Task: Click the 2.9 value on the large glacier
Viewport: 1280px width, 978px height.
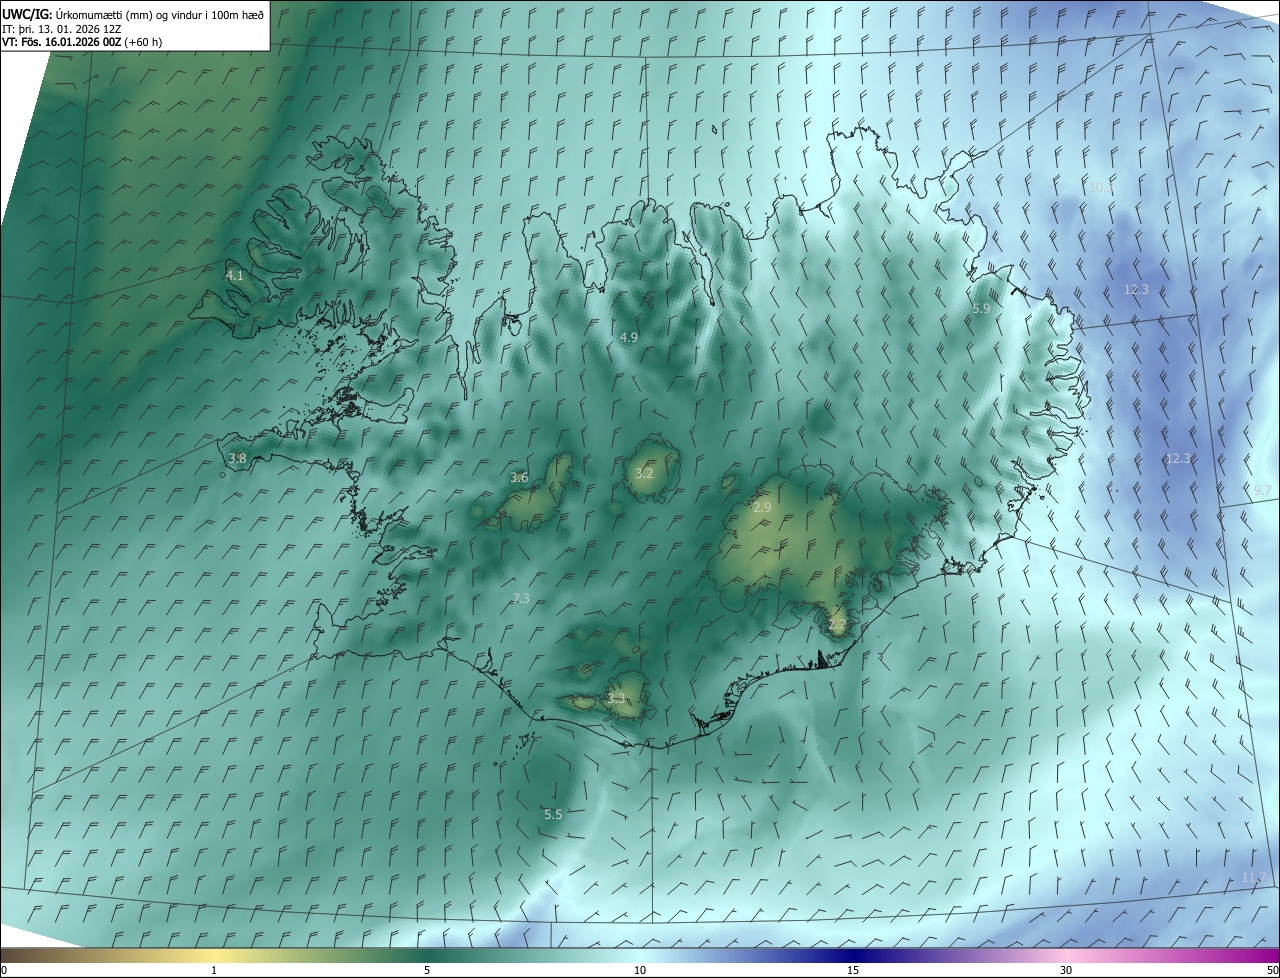Action: click(762, 508)
